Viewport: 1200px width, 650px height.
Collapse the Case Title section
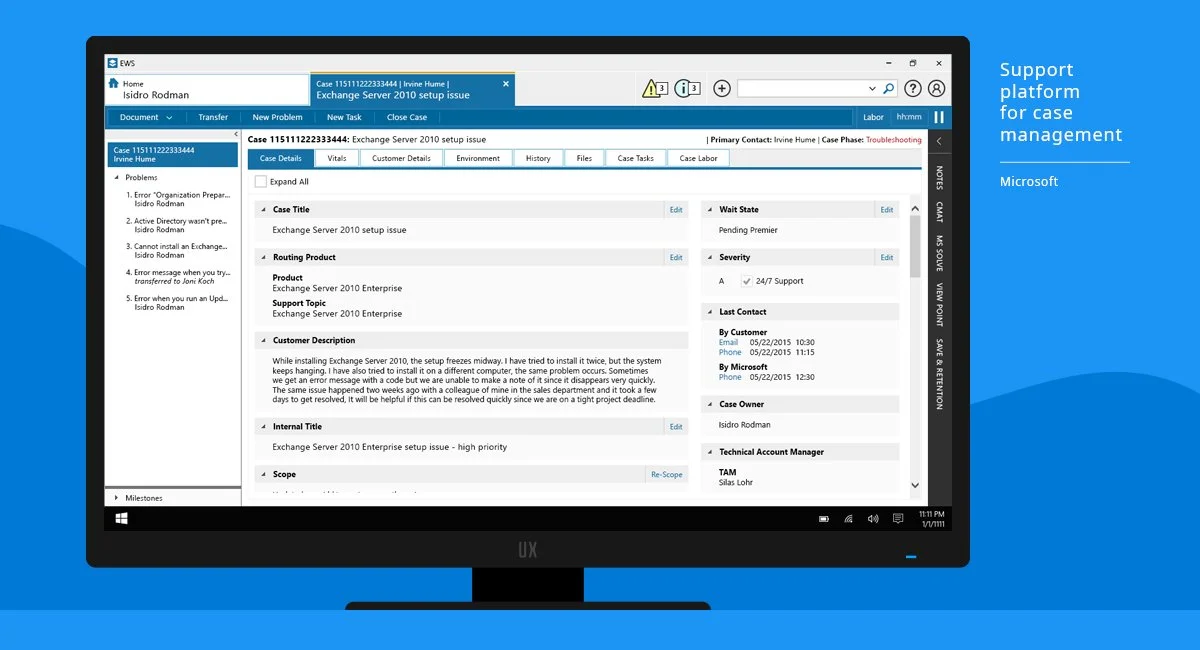[x=263, y=210]
